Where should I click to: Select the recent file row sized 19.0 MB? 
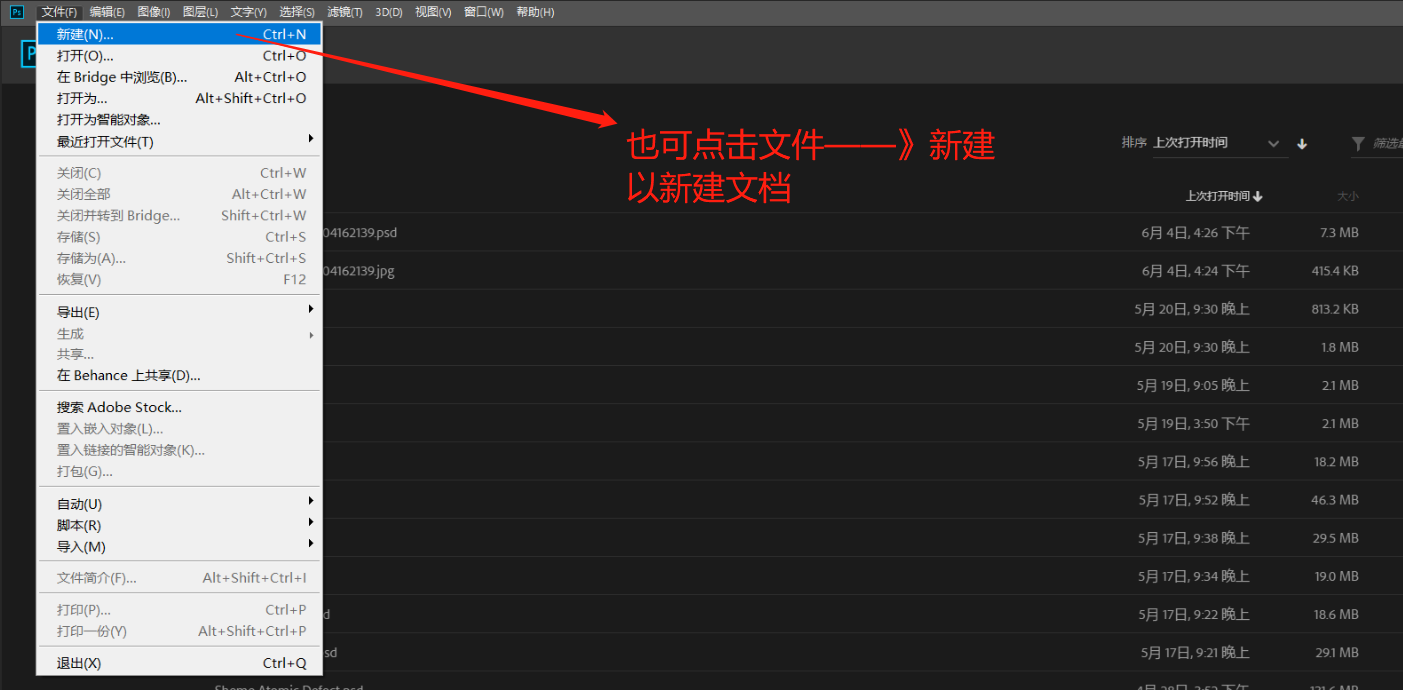pyautogui.click(x=863, y=576)
